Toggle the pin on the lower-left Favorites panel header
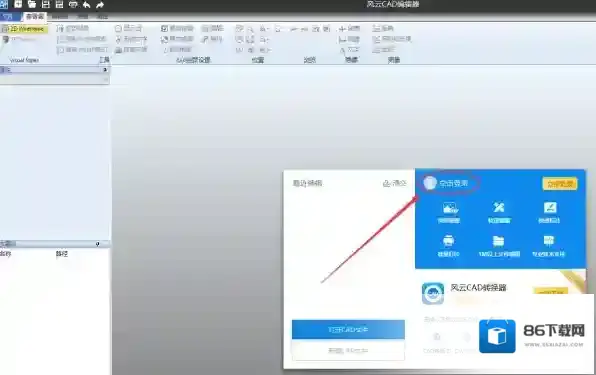The image size is (596, 375). (x=98, y=244)
